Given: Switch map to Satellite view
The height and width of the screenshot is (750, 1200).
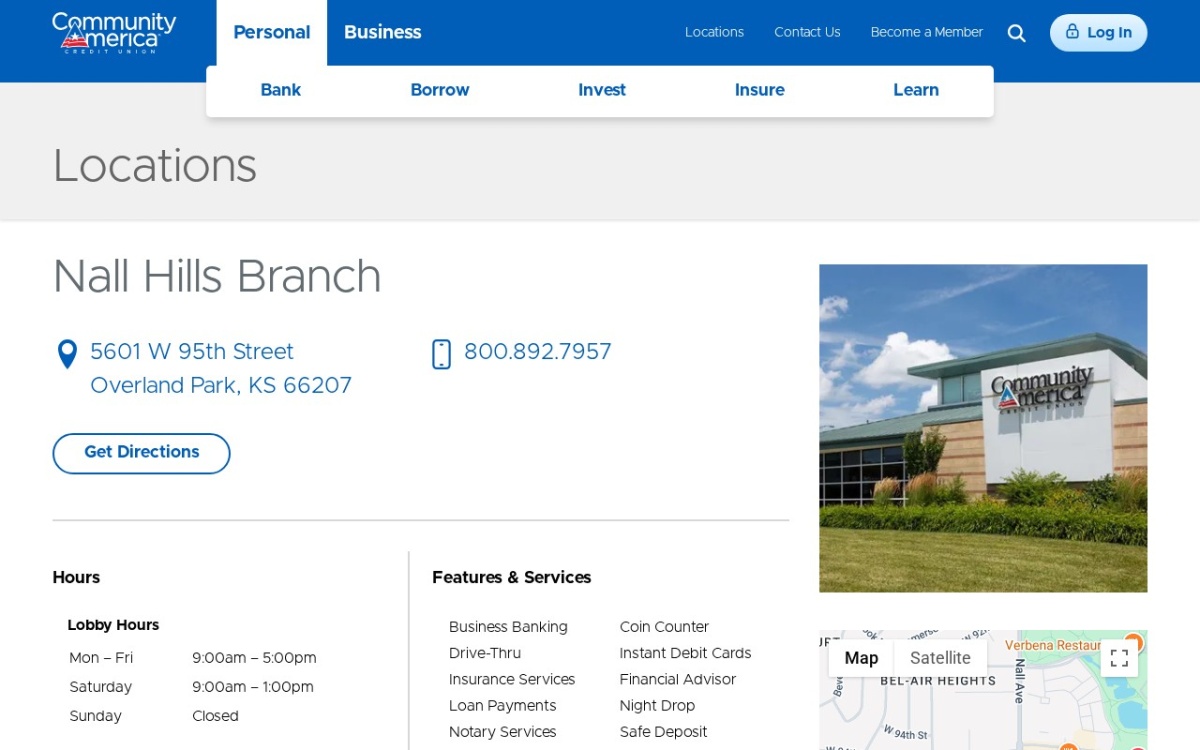Looking at the screenshot, I should click(x=940, y=658).
